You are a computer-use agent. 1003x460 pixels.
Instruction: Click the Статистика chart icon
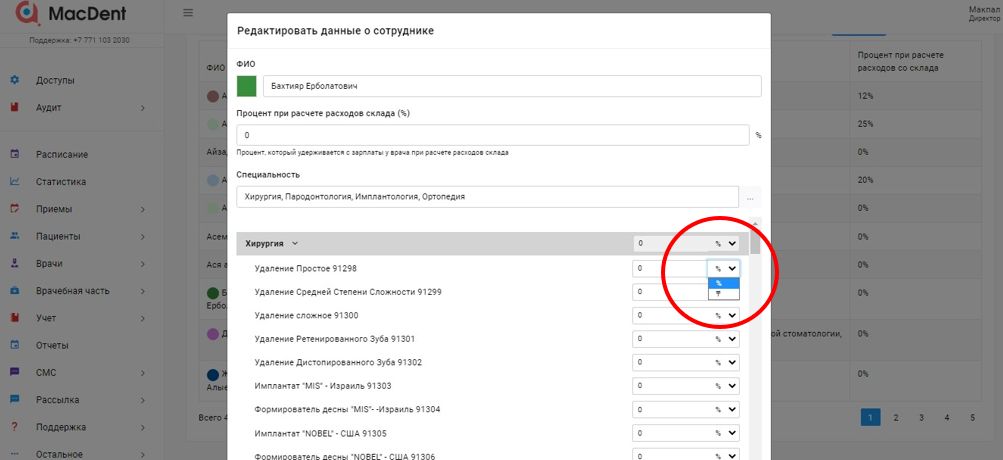[15, 182]
